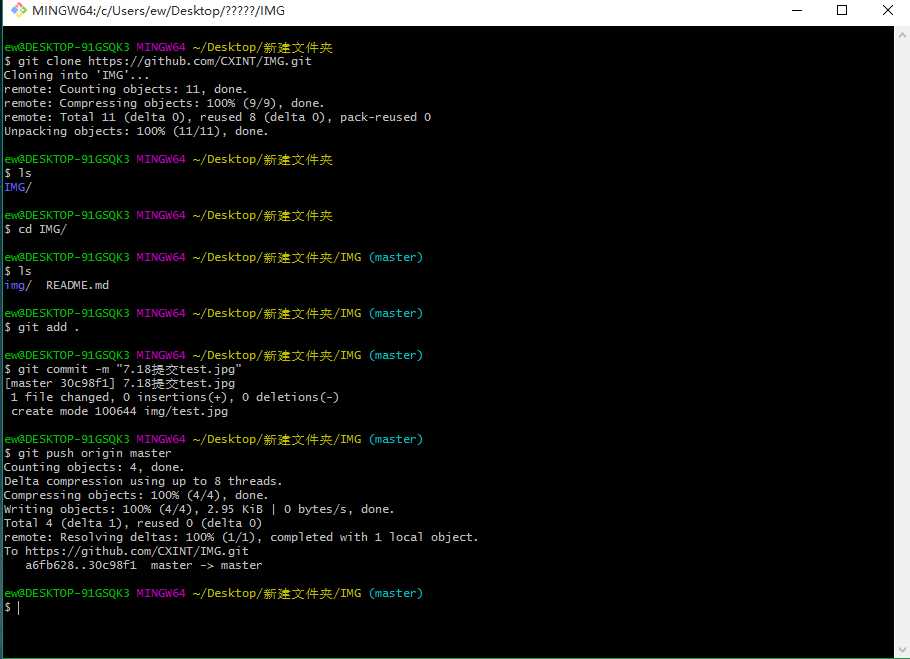Click 'Unpacking objects: 100% (11/11), done.' line
The image size is (910, 659).
pyautogui.click(x=136, y=131)
